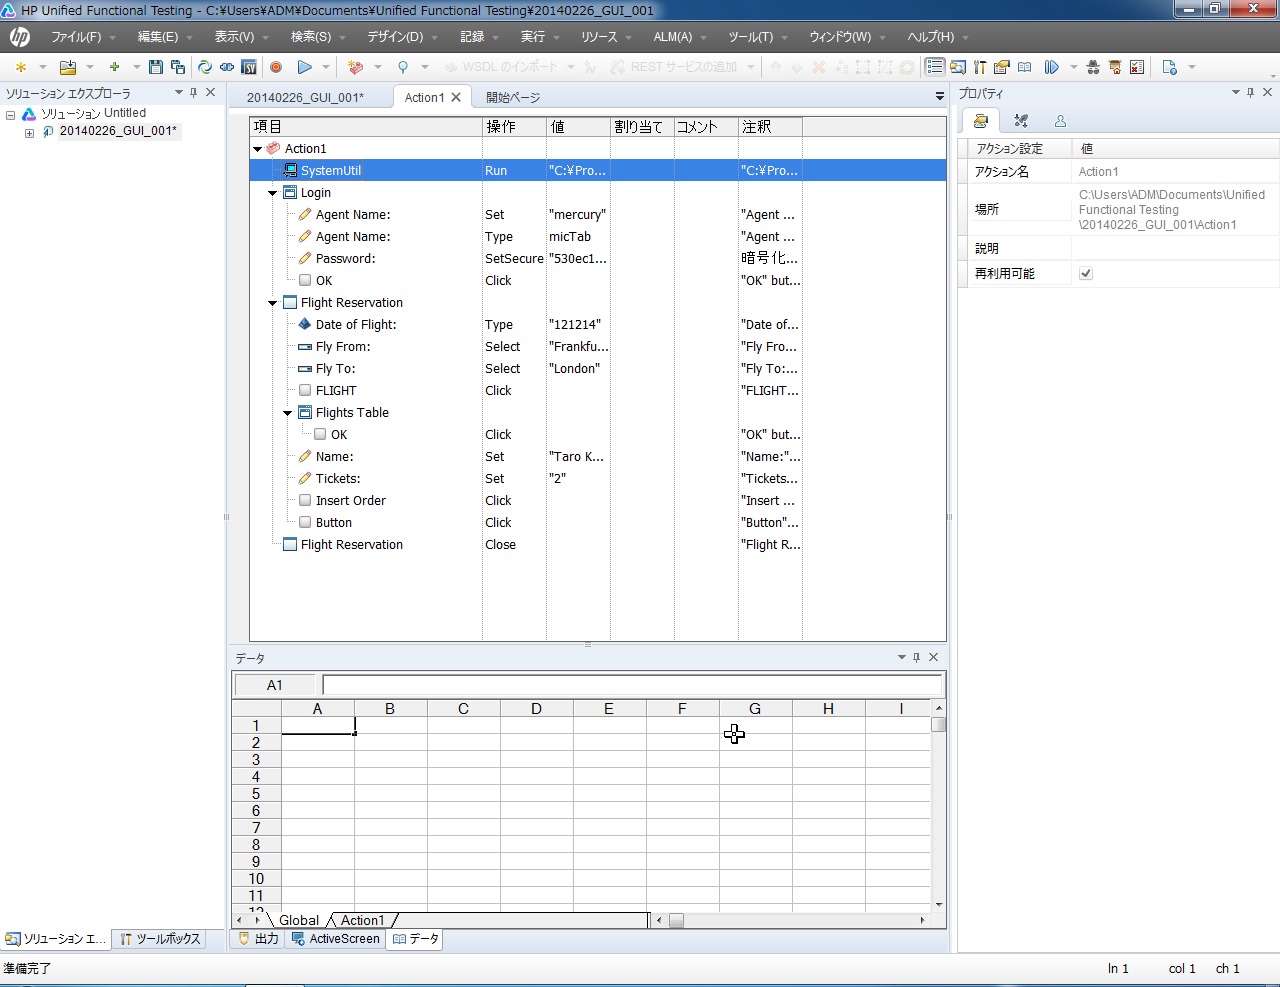Click the document with help badge icon

1170,67
